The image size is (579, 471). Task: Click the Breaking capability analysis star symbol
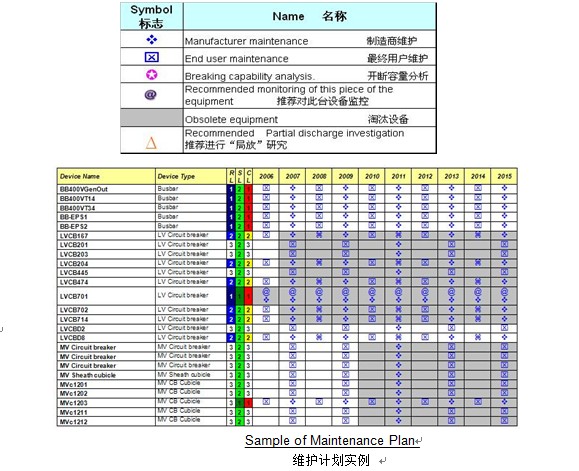coord(152,75)
